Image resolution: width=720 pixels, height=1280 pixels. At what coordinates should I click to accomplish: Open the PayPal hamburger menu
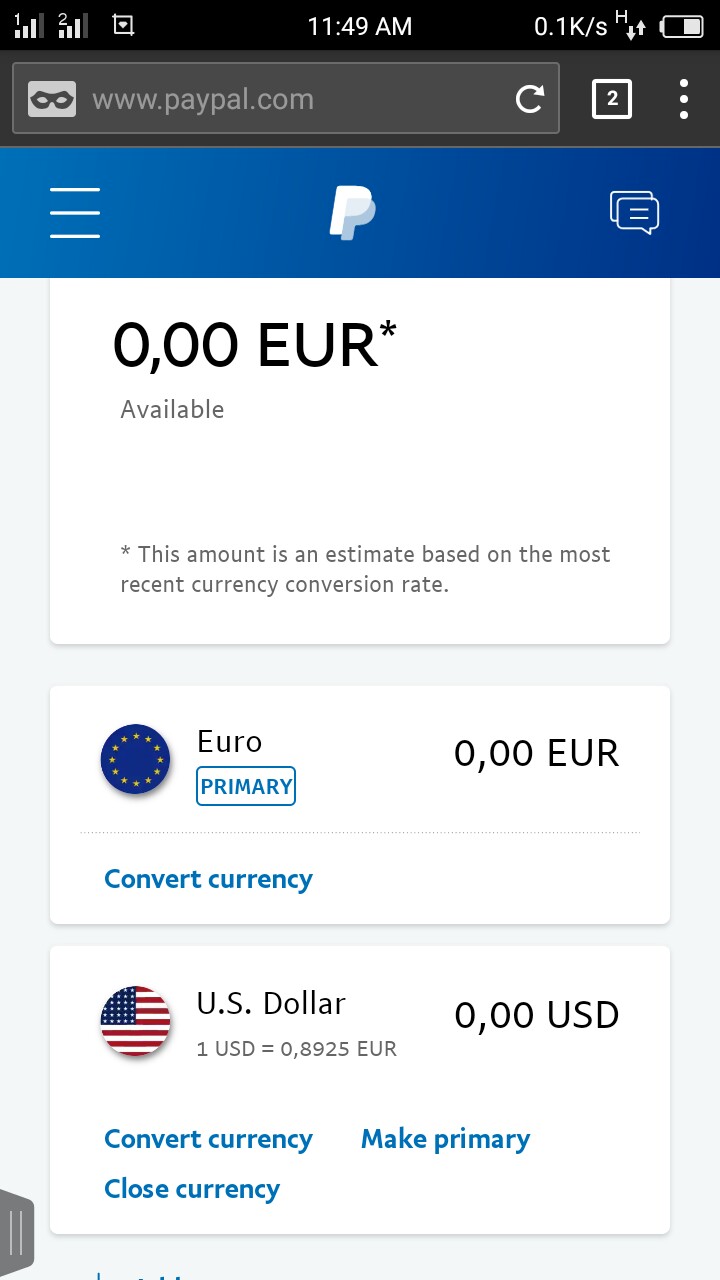coord(75,213)
